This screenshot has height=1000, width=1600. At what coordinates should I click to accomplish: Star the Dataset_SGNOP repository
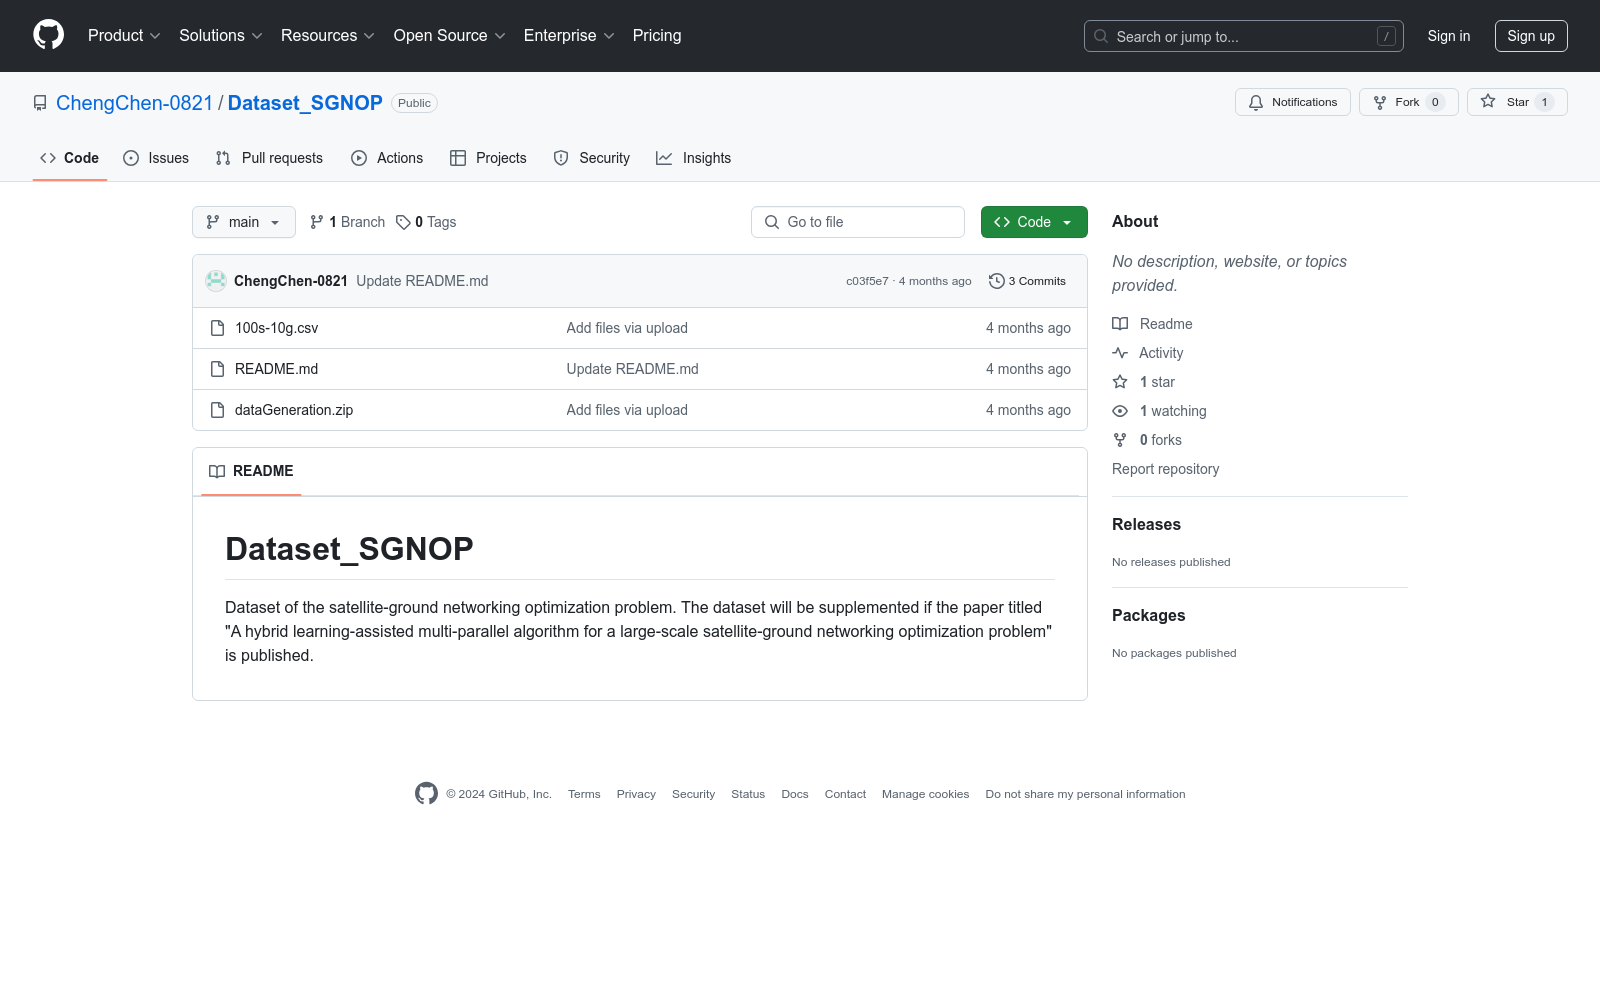1517,102
